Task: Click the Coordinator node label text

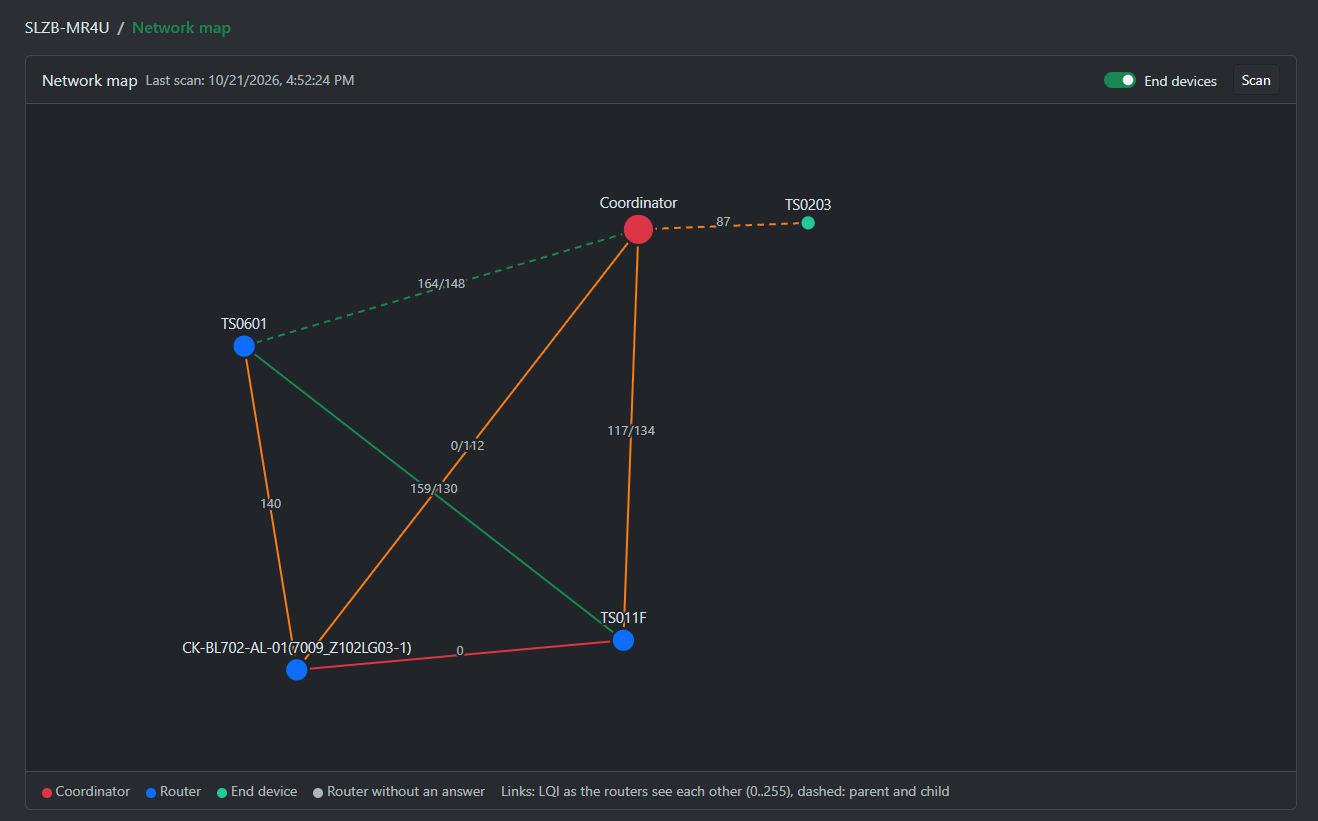Action: pyautogui.click(x=638, y=203)
